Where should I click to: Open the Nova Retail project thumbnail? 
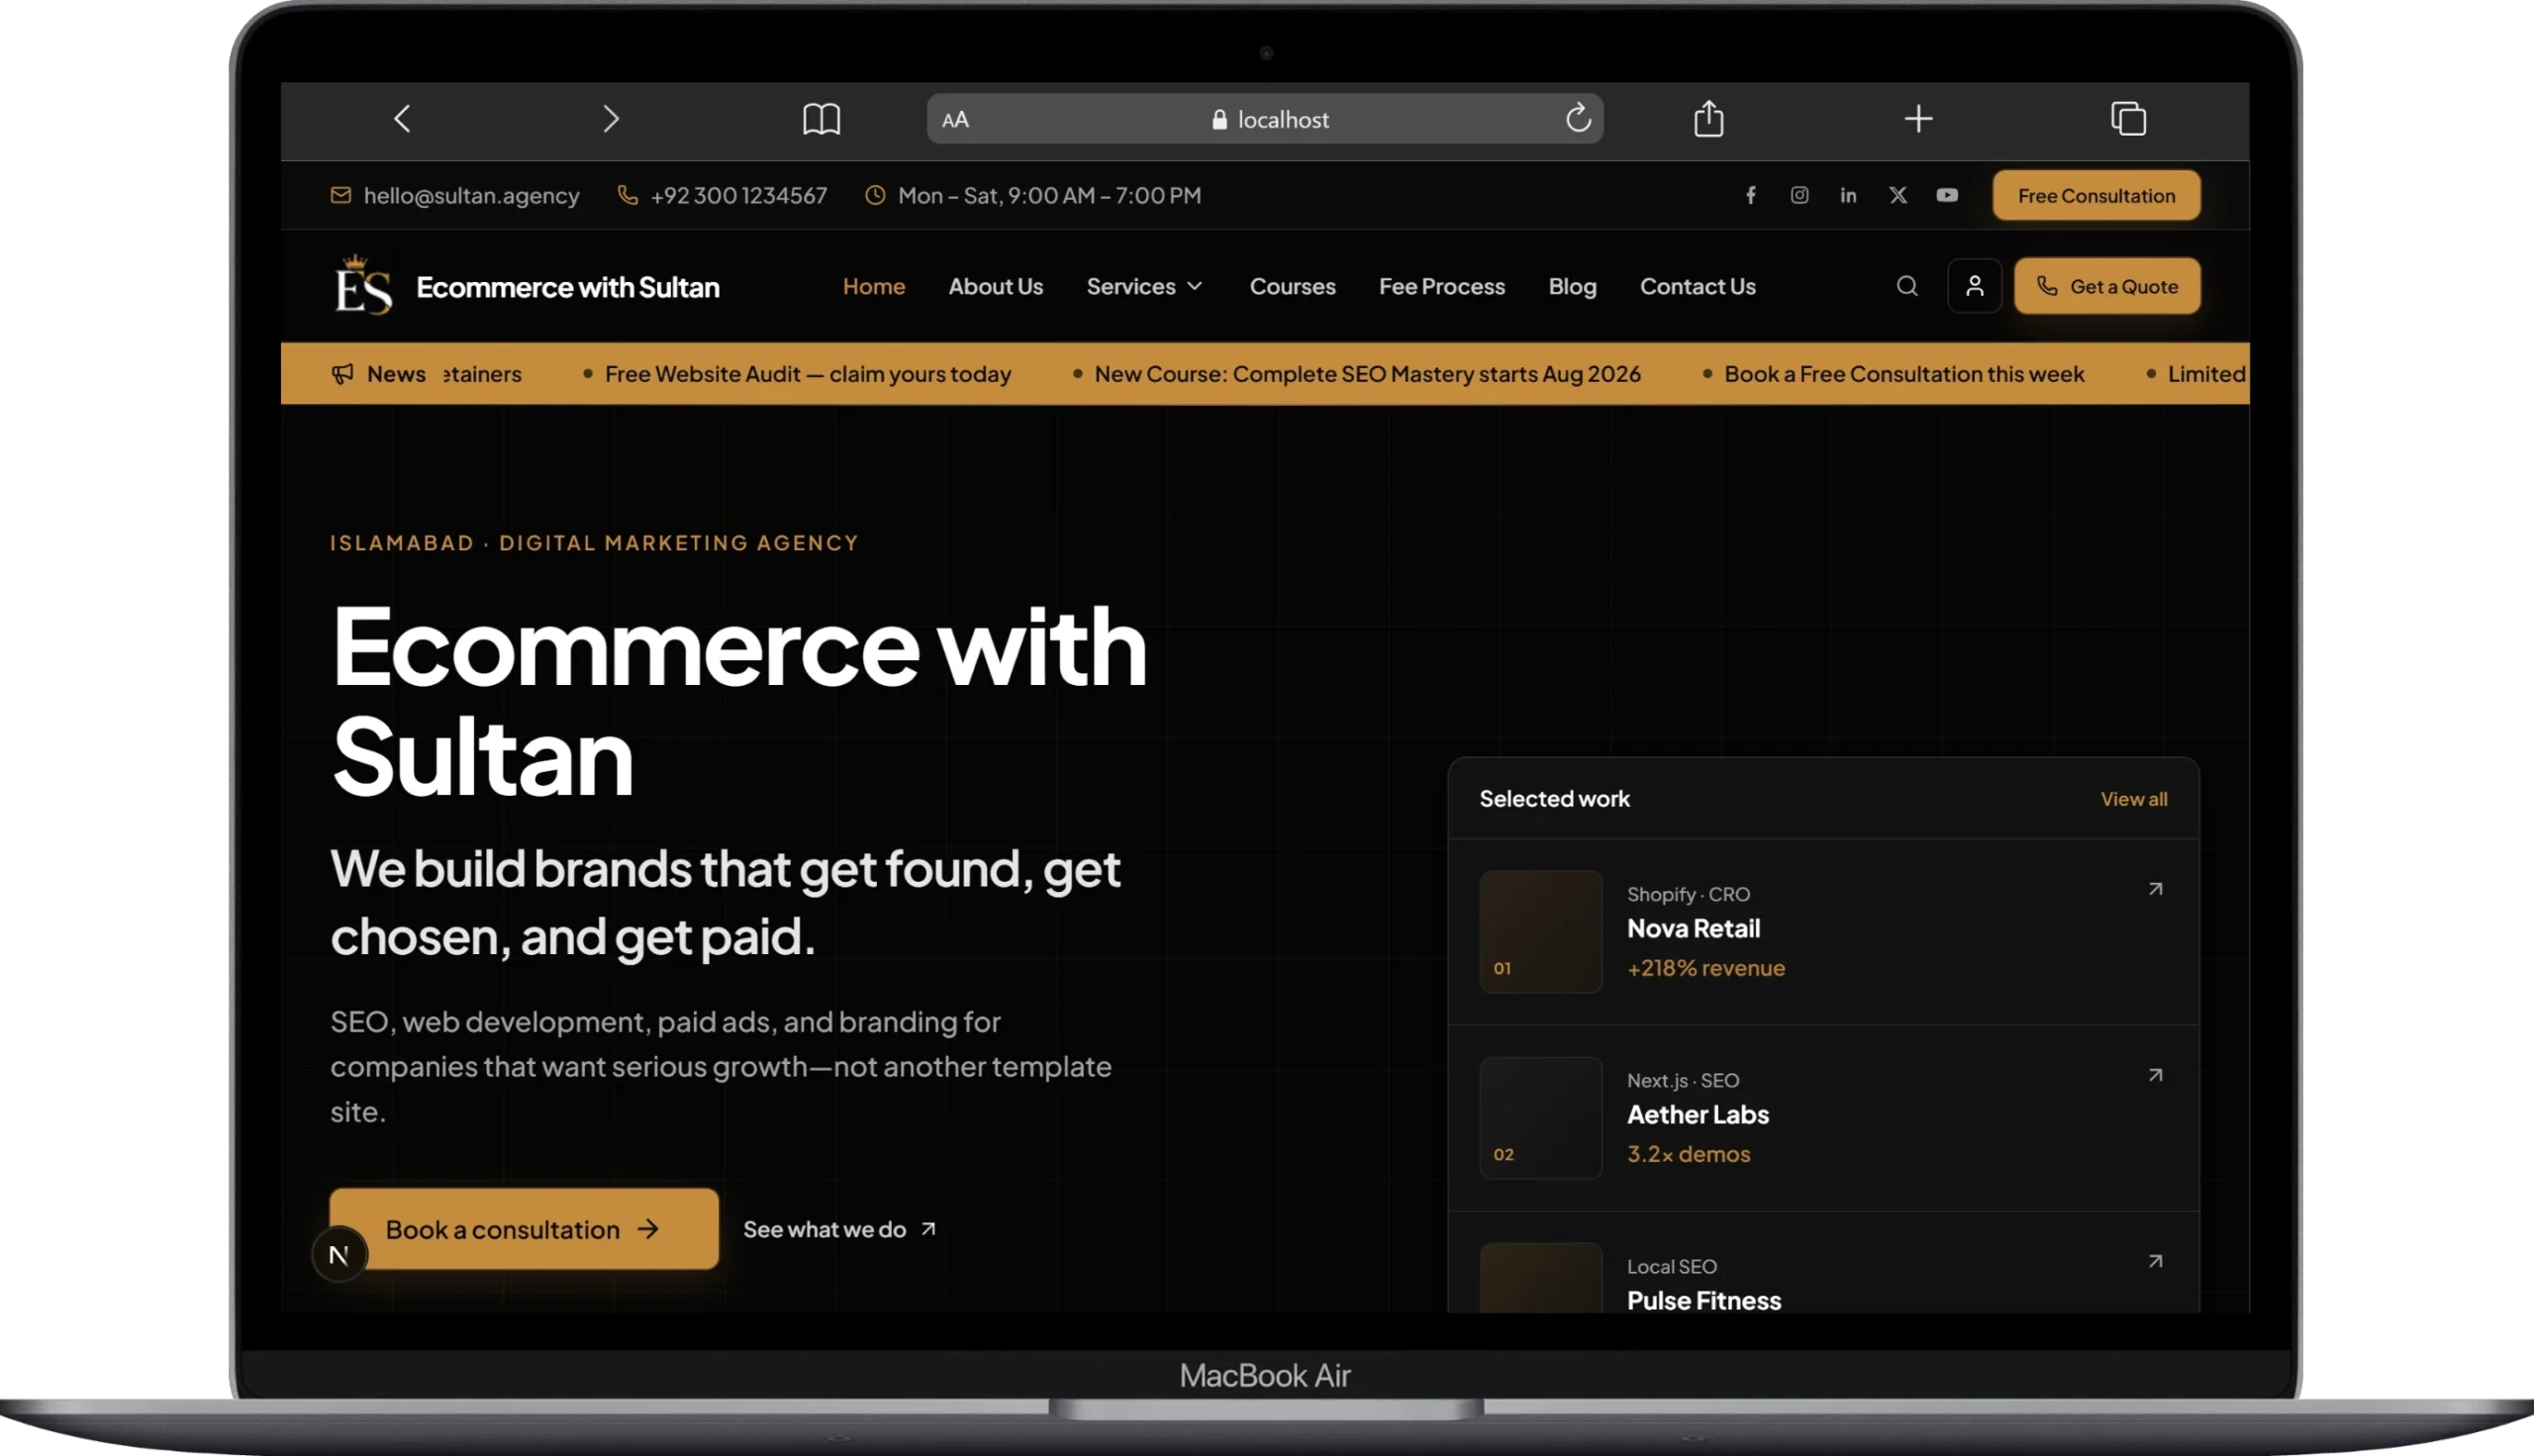click(1540, 931)
